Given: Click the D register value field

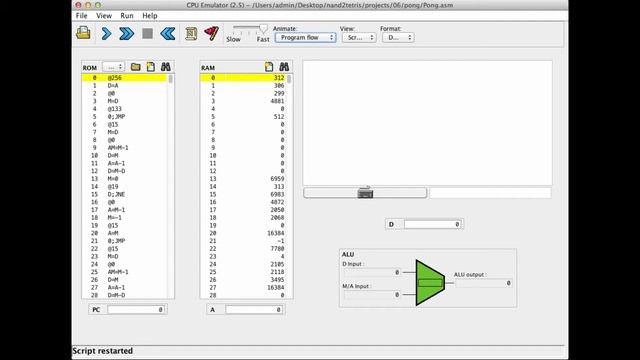Looking at the screenshot, I should tap(433, 224).
